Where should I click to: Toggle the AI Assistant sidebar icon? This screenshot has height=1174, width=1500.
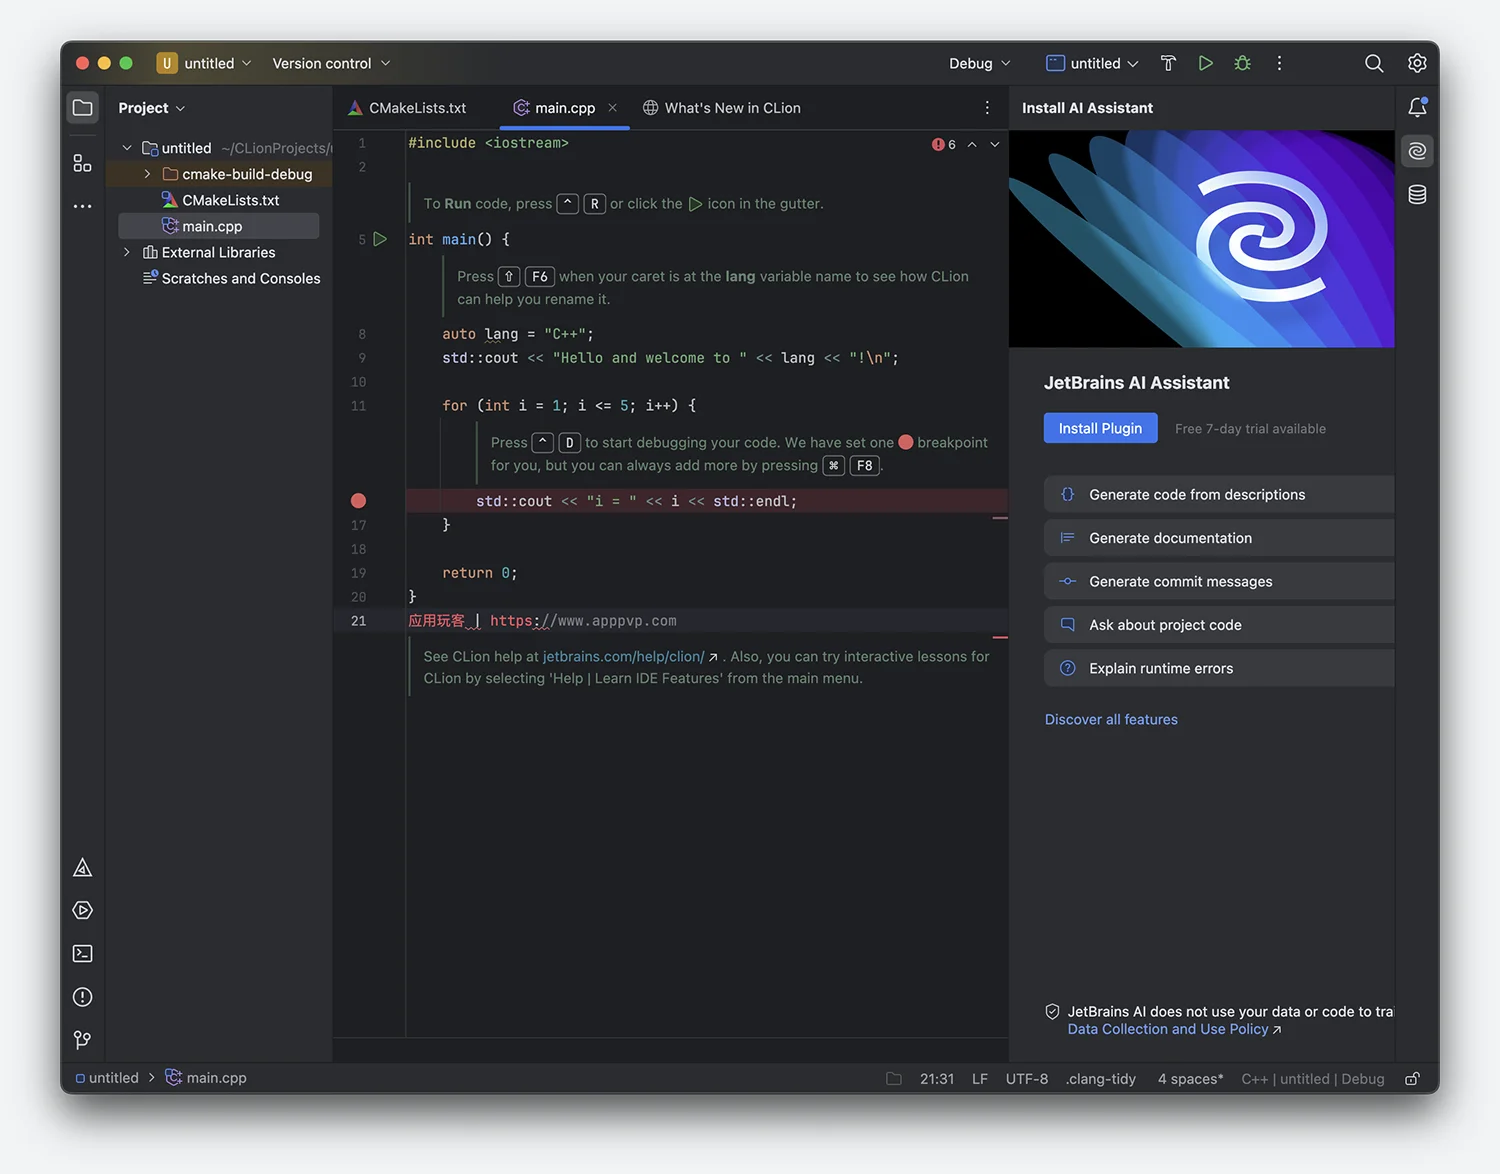[1417, 151]
